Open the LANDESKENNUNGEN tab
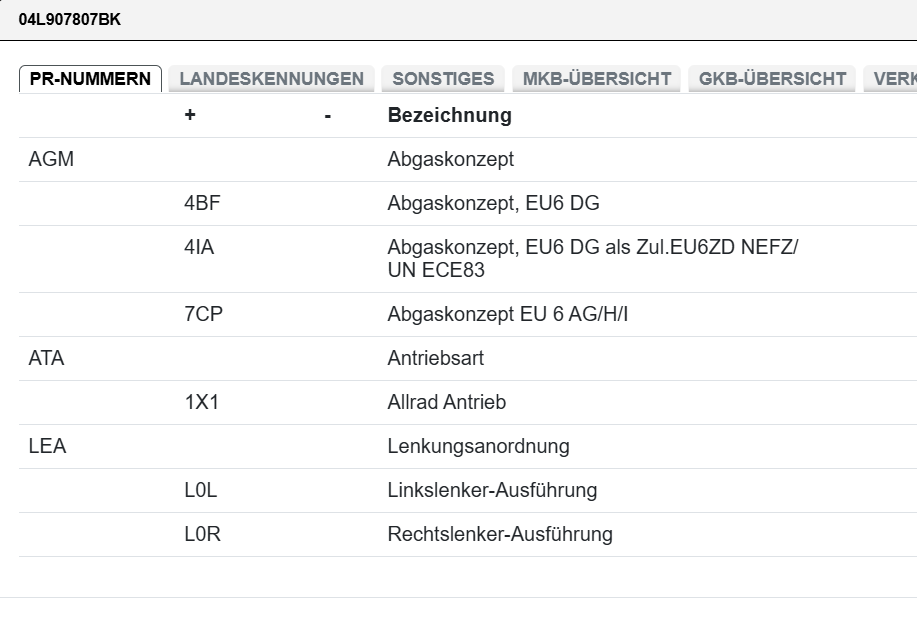917x643 pixels. 271,79
